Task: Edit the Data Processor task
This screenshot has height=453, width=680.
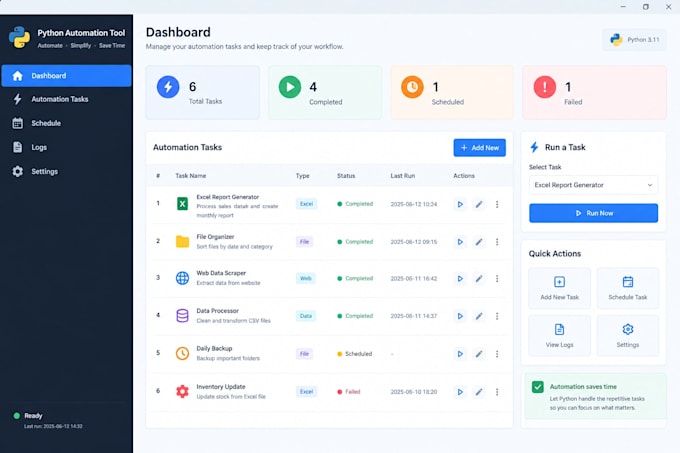Action: (x=479, y=316)
